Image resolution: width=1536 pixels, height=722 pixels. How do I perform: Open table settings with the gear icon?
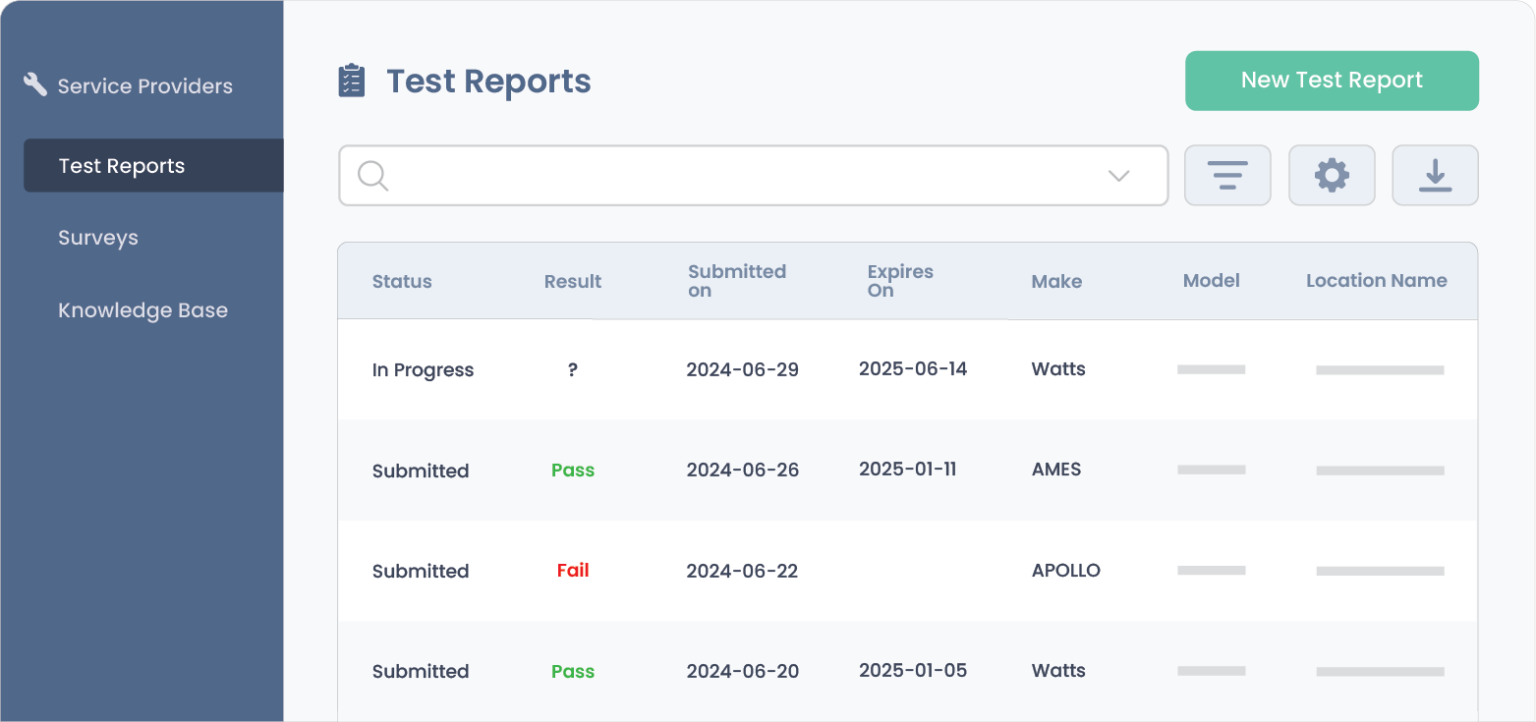(x=1331, y=176)
